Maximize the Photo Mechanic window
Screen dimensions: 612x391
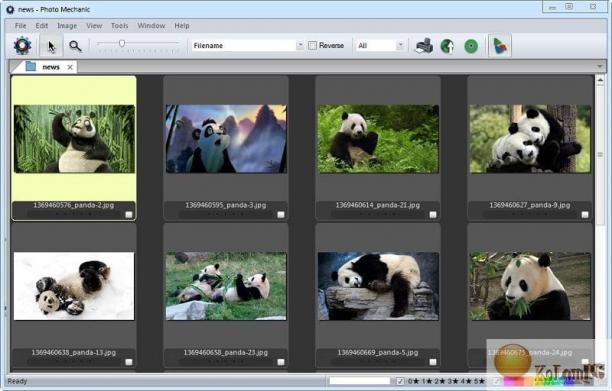tap(569, 7)
